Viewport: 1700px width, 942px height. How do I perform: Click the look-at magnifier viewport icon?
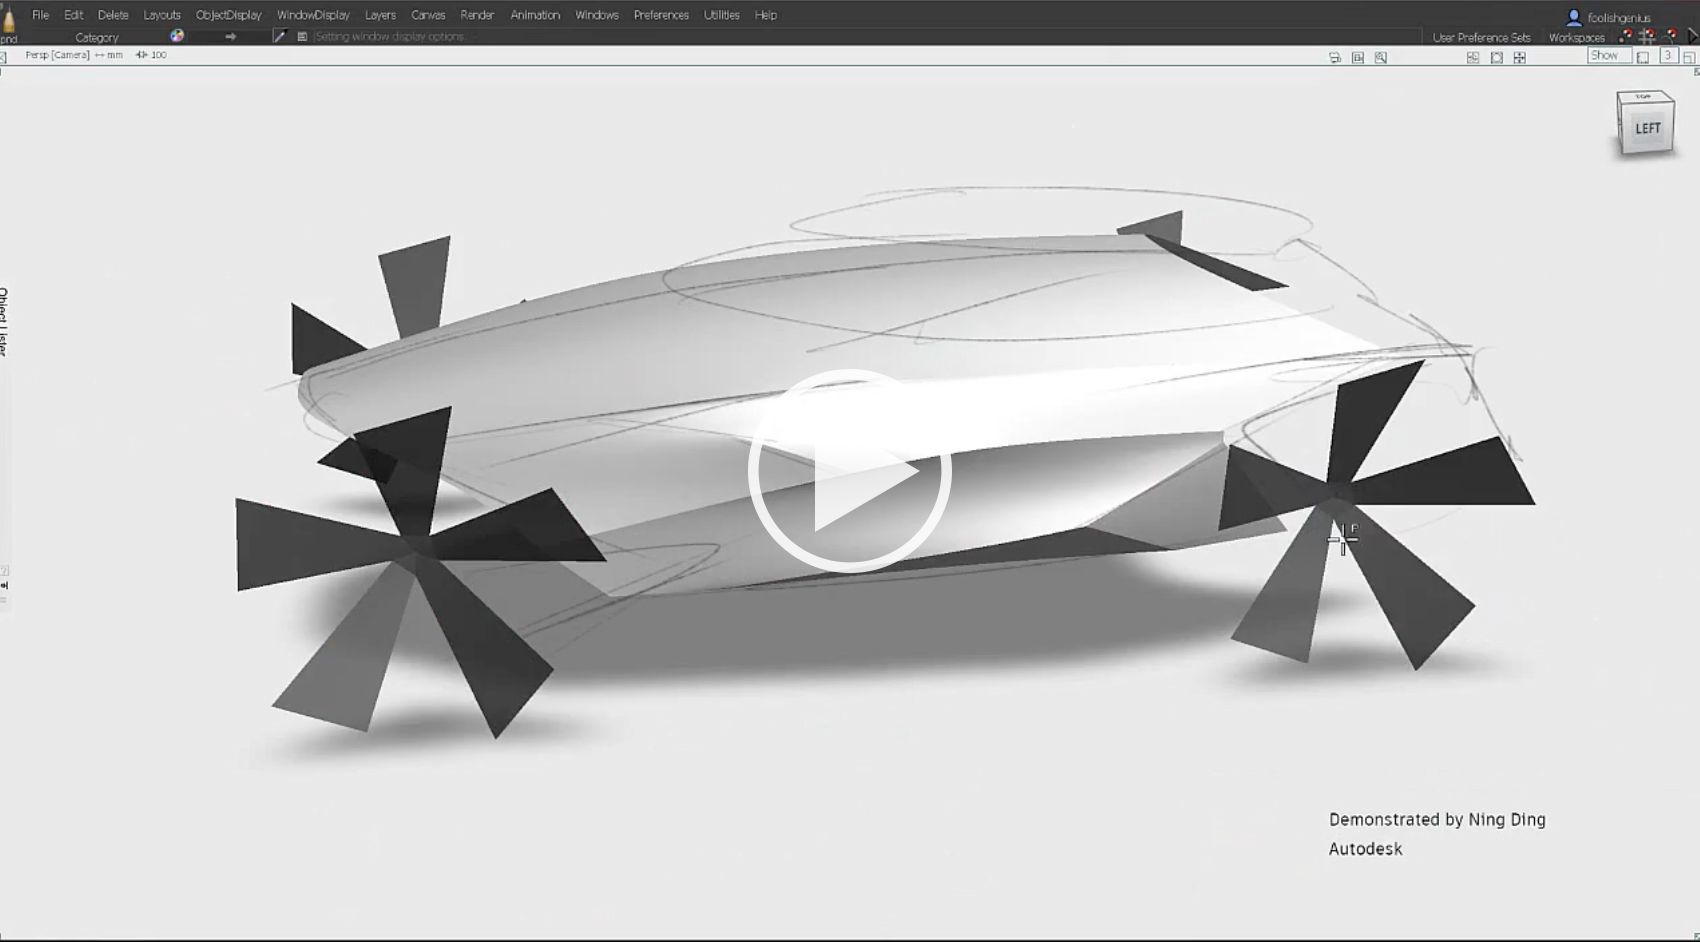coord(1381,58)
